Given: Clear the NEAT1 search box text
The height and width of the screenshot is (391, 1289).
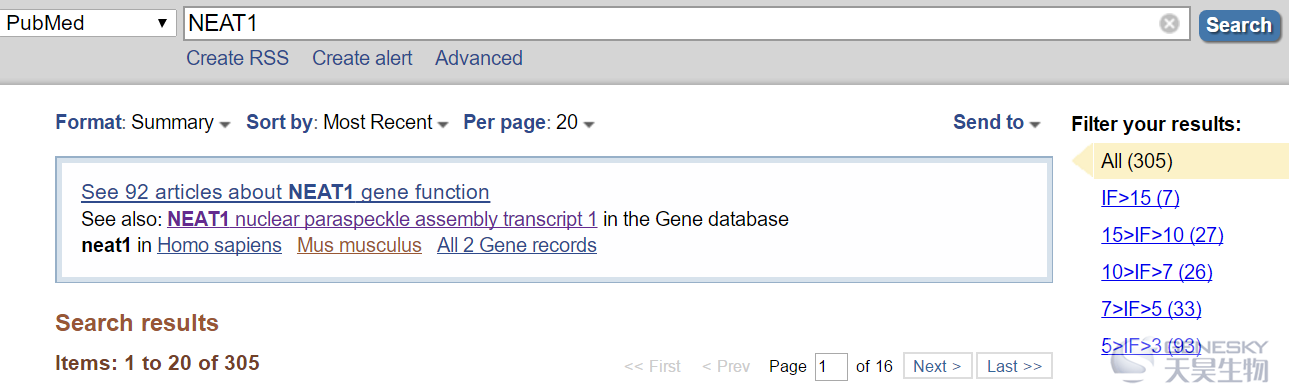Looking at the screenshot, I should [x=1169, y=24].
